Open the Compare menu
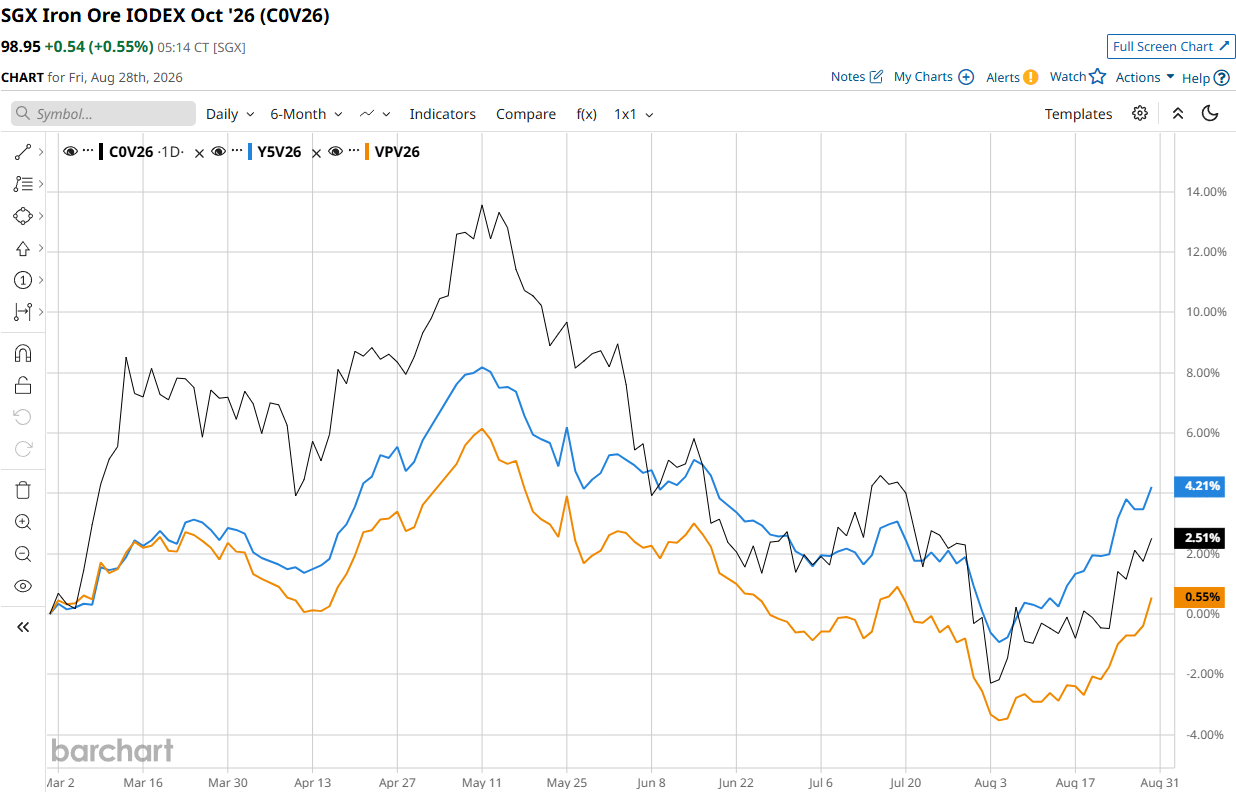 pos(526,114)
